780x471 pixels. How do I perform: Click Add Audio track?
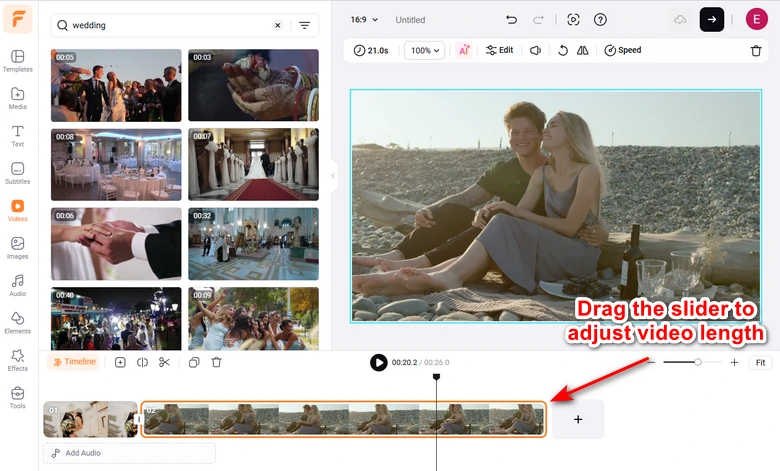pyautogui.click(x=129, y=453)
